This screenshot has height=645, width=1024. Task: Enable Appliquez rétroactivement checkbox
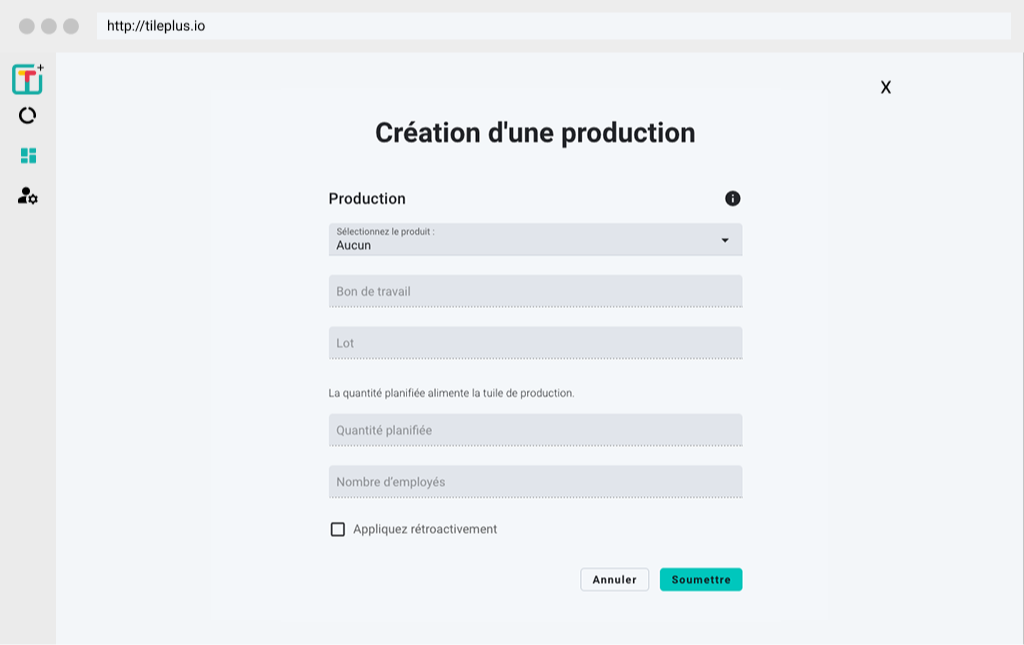[338, 529]
